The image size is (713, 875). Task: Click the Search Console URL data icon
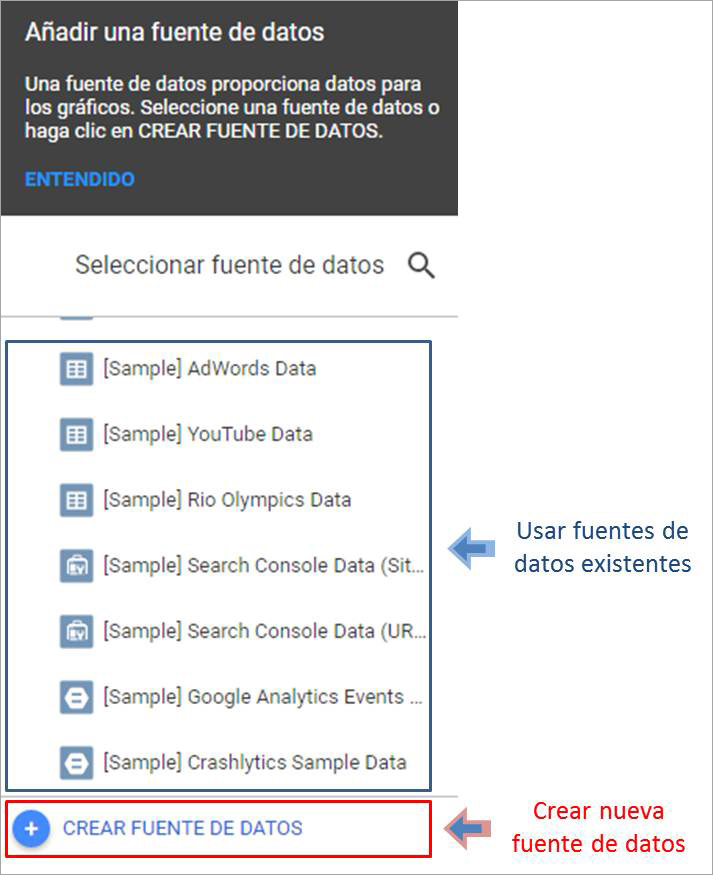[x=76, y=632]
